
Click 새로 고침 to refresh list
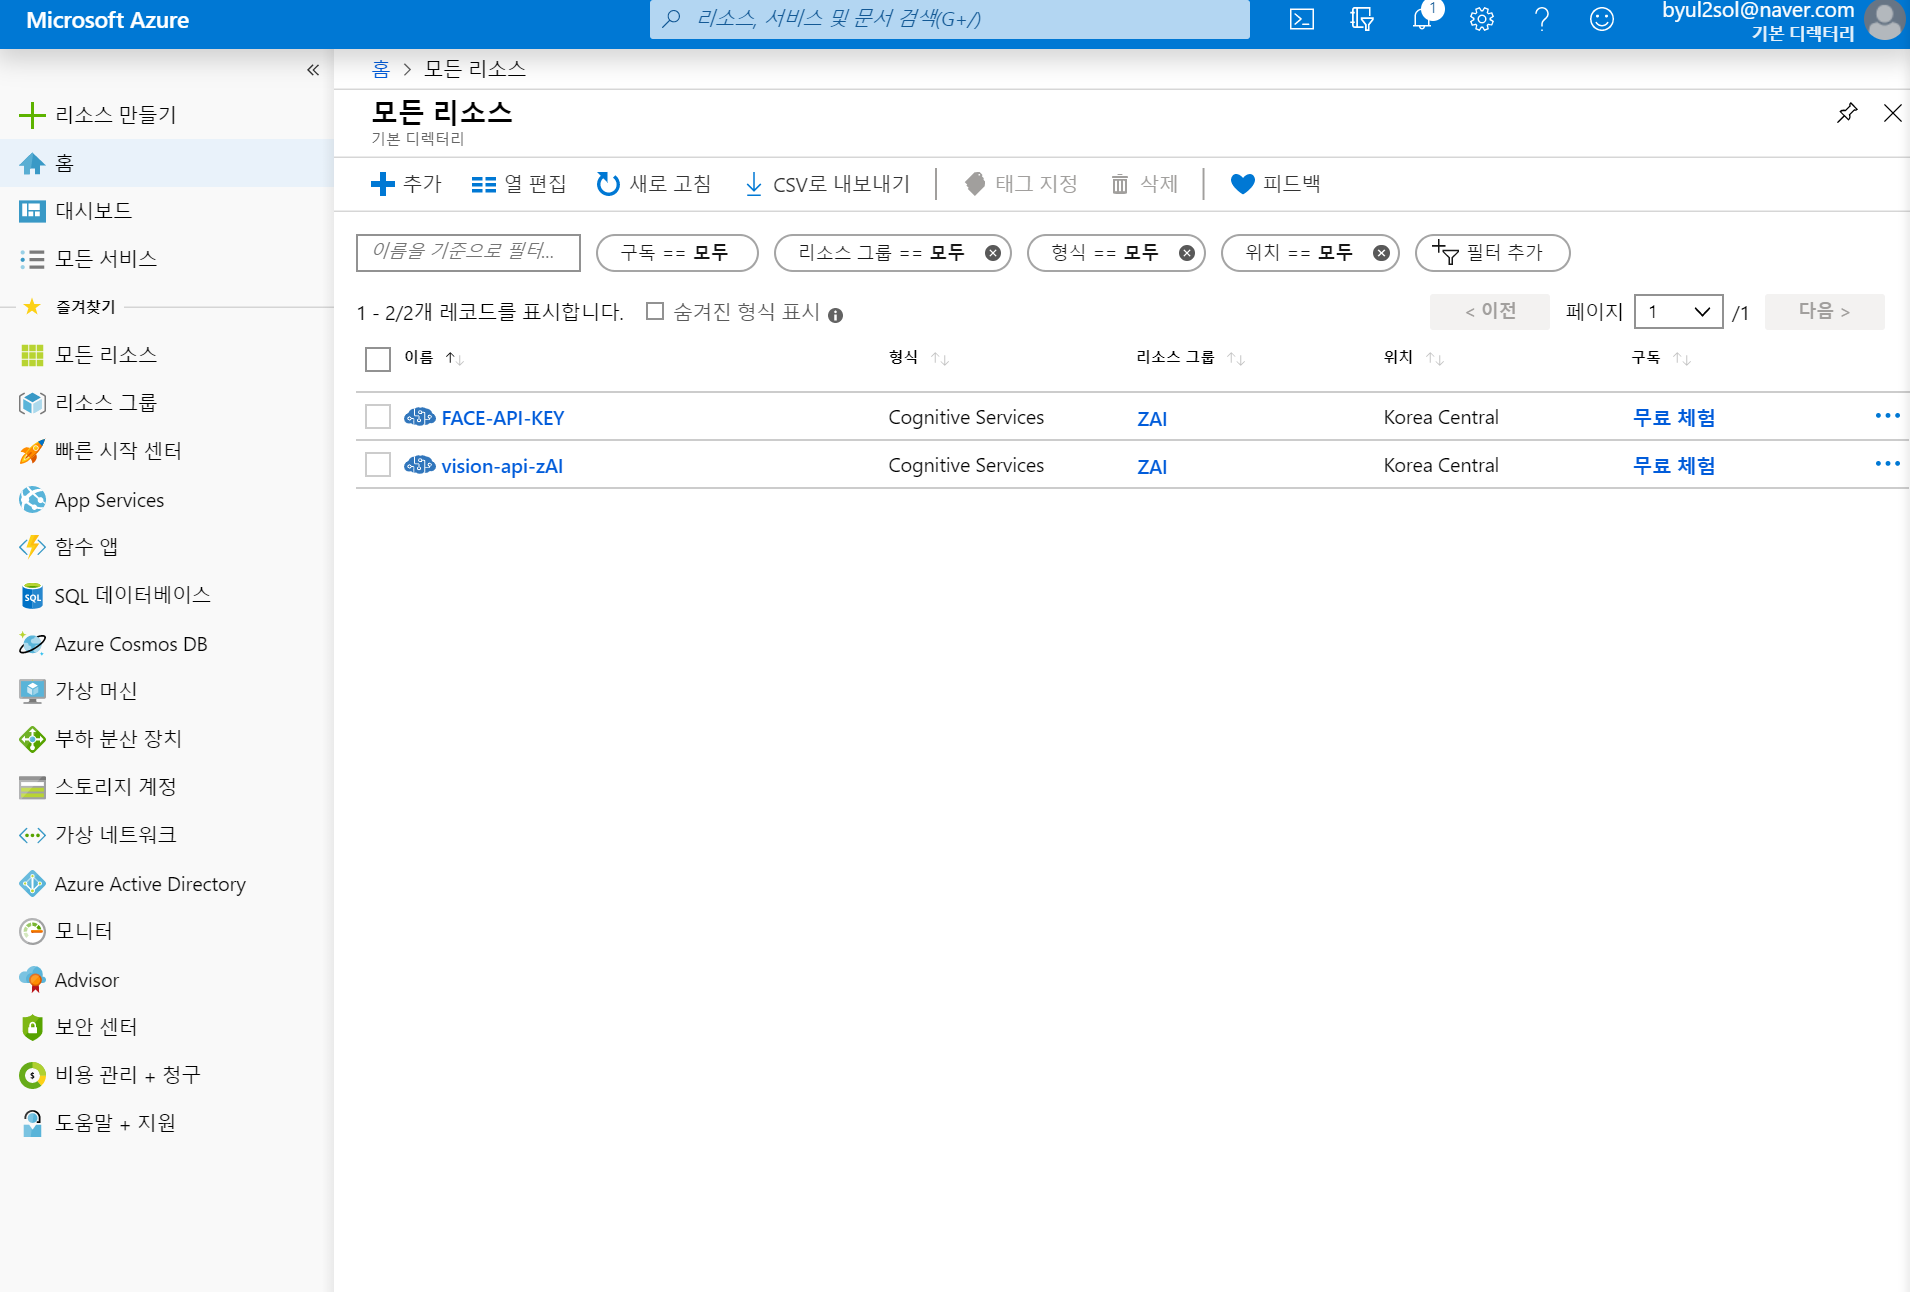pos(653,184)
